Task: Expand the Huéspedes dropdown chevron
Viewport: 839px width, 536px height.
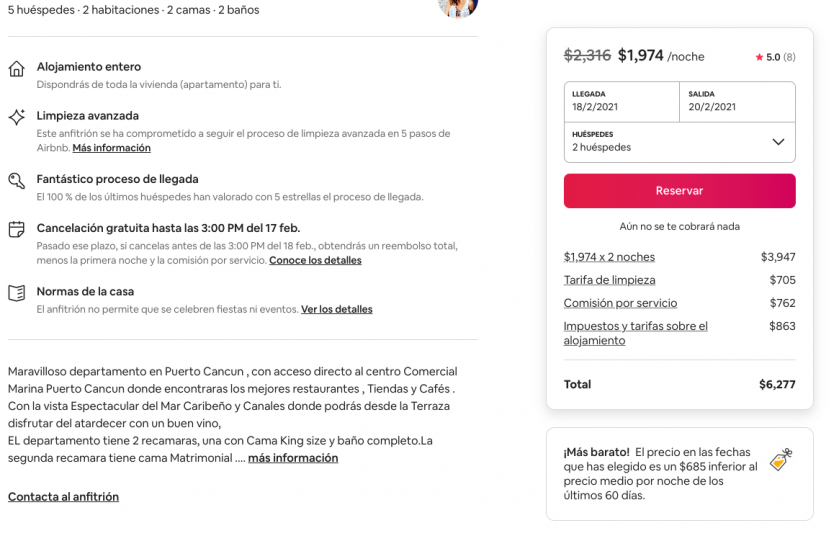Action: pos(778,142)
